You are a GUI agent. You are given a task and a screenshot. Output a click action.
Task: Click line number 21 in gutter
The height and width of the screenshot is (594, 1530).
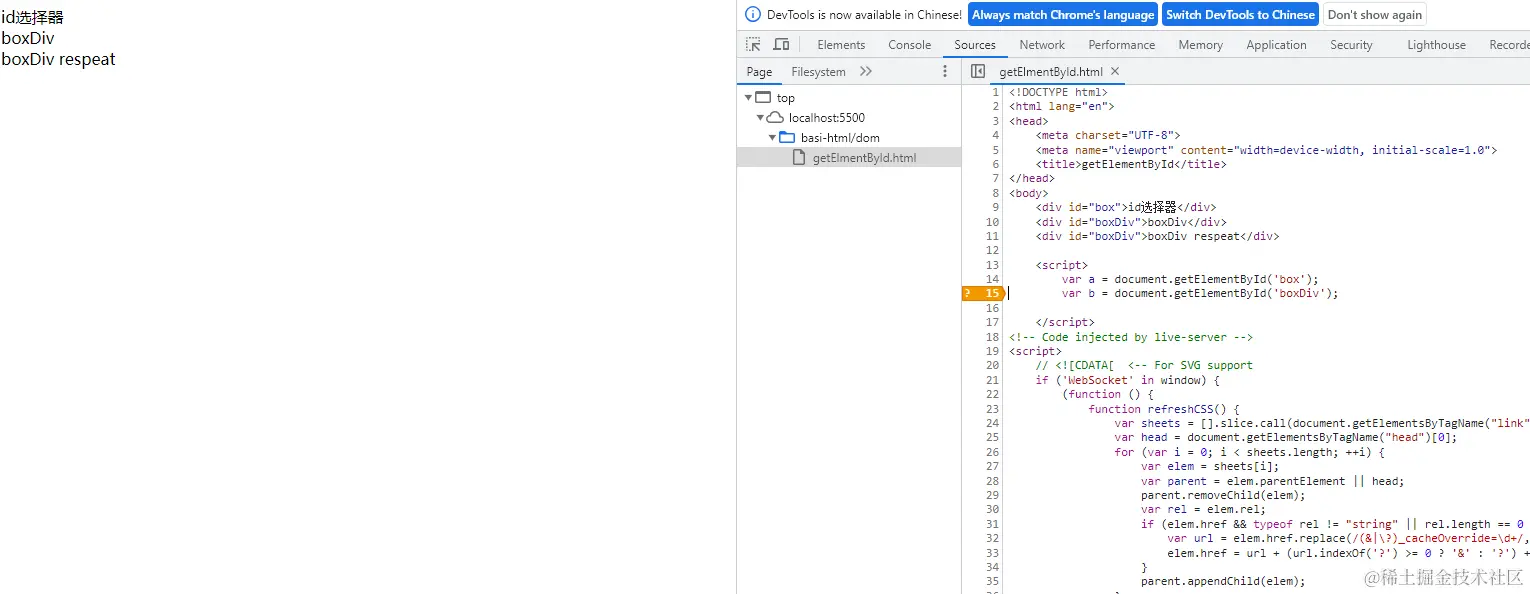(x=992, y=380)
